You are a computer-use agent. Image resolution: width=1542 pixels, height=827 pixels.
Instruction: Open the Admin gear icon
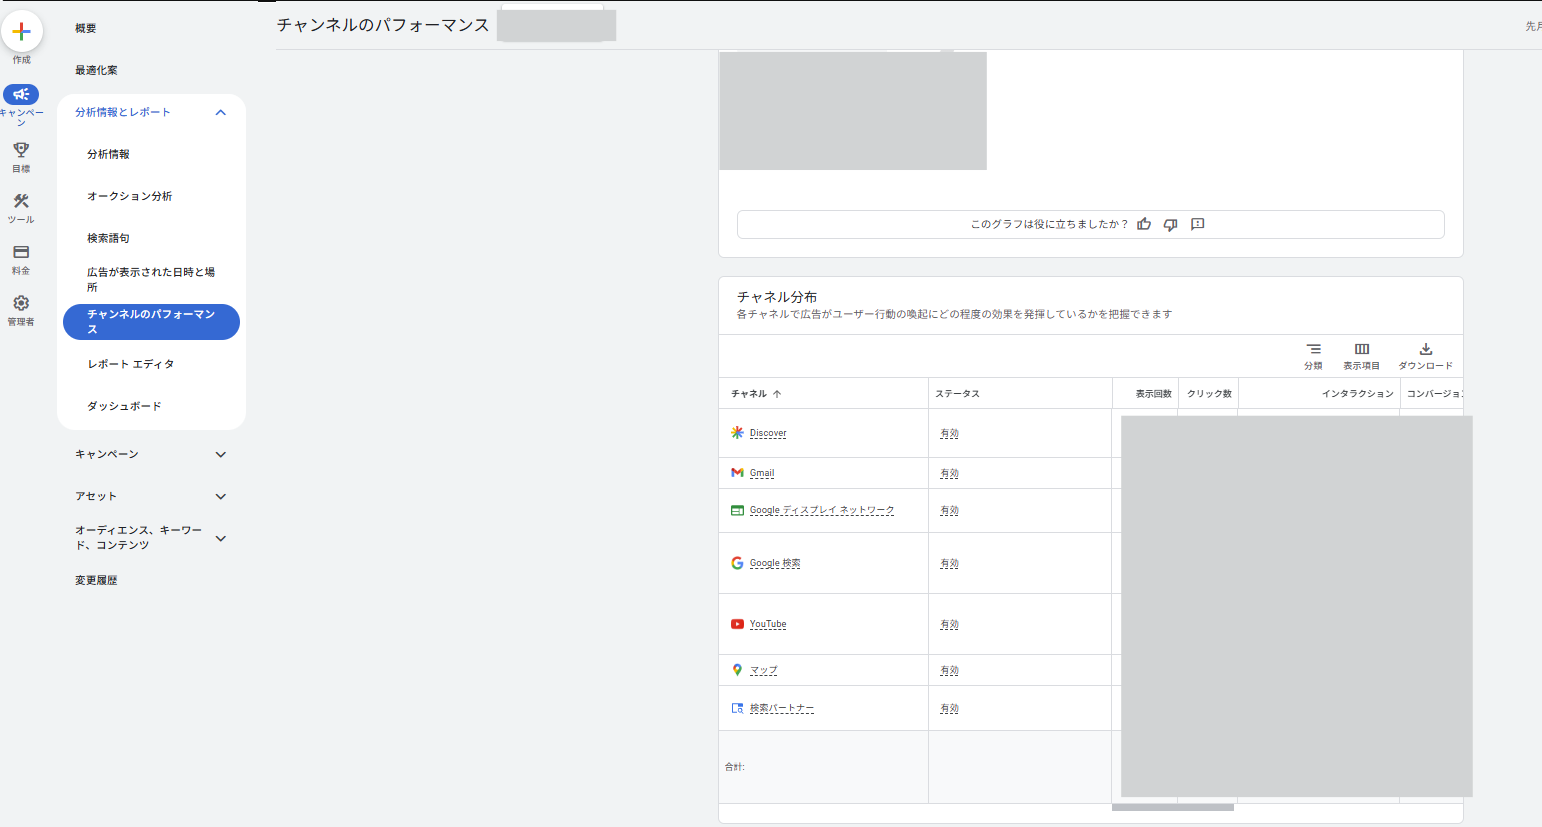coord(21,303)
